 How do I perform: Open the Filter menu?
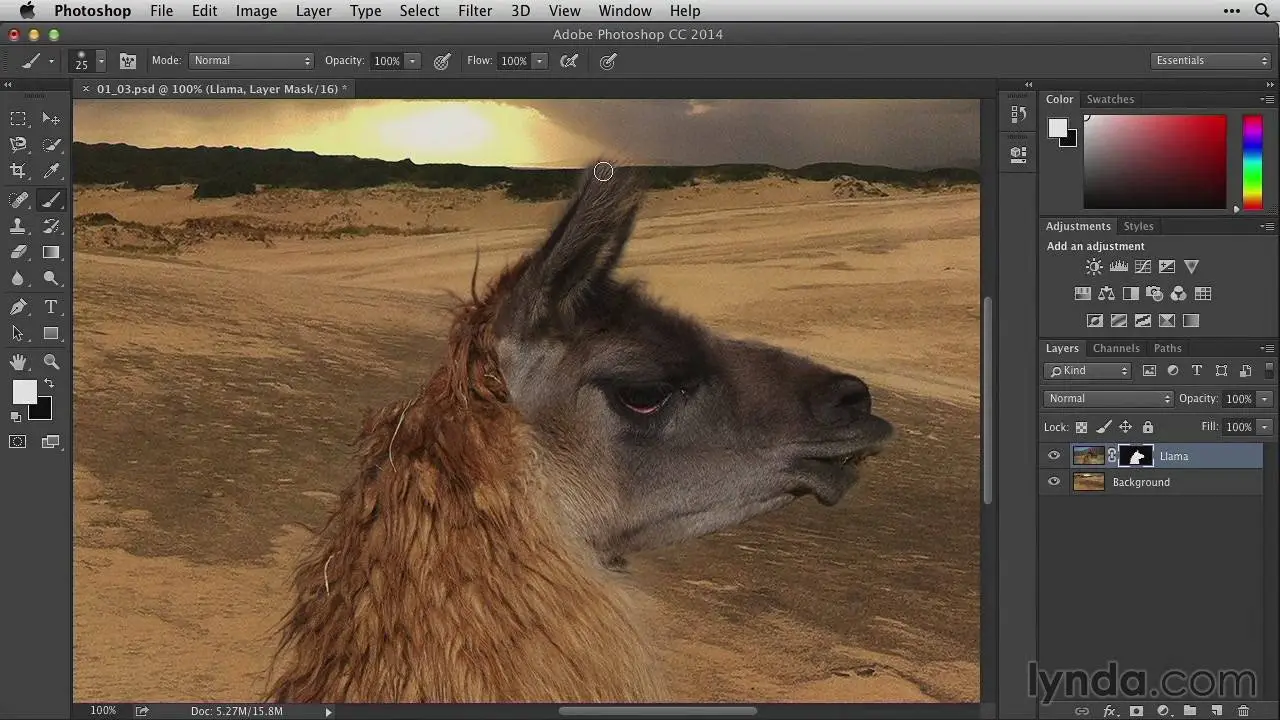pyautogui.click(x=474, y=11)
